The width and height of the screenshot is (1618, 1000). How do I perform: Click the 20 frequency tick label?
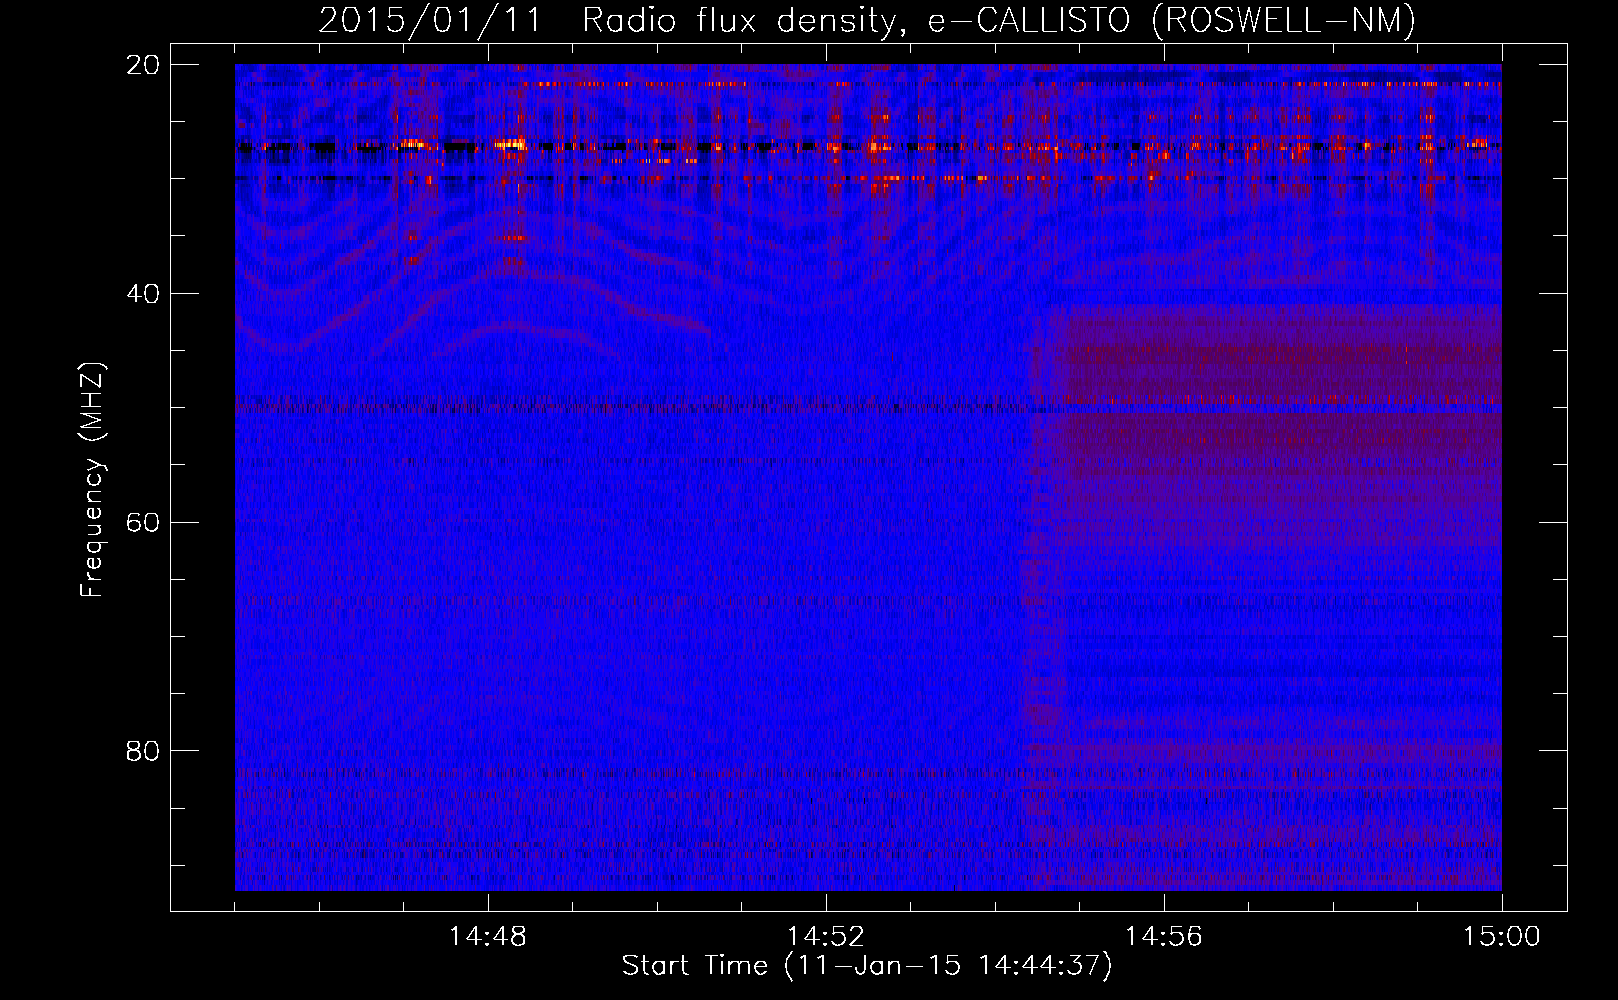[x=143, y=65]
